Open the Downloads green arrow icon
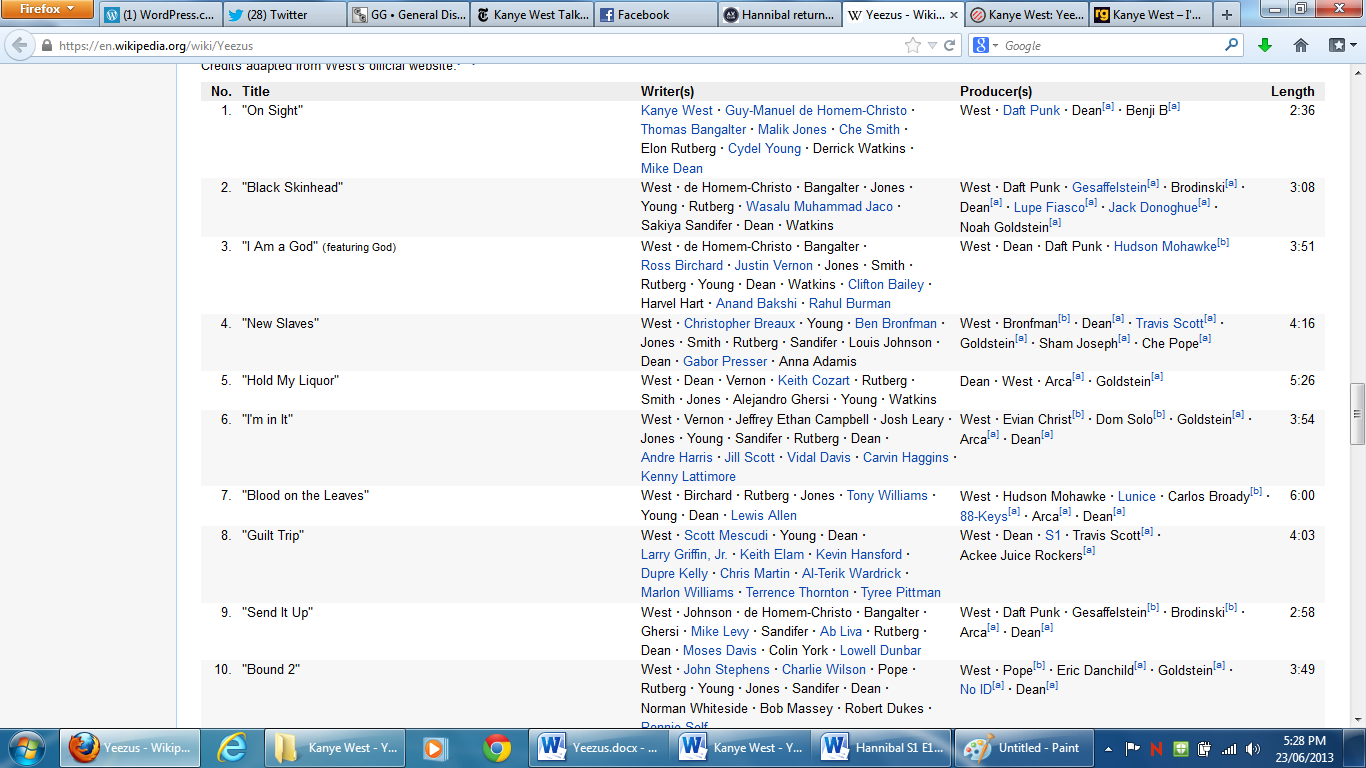 click(1265, 46)
